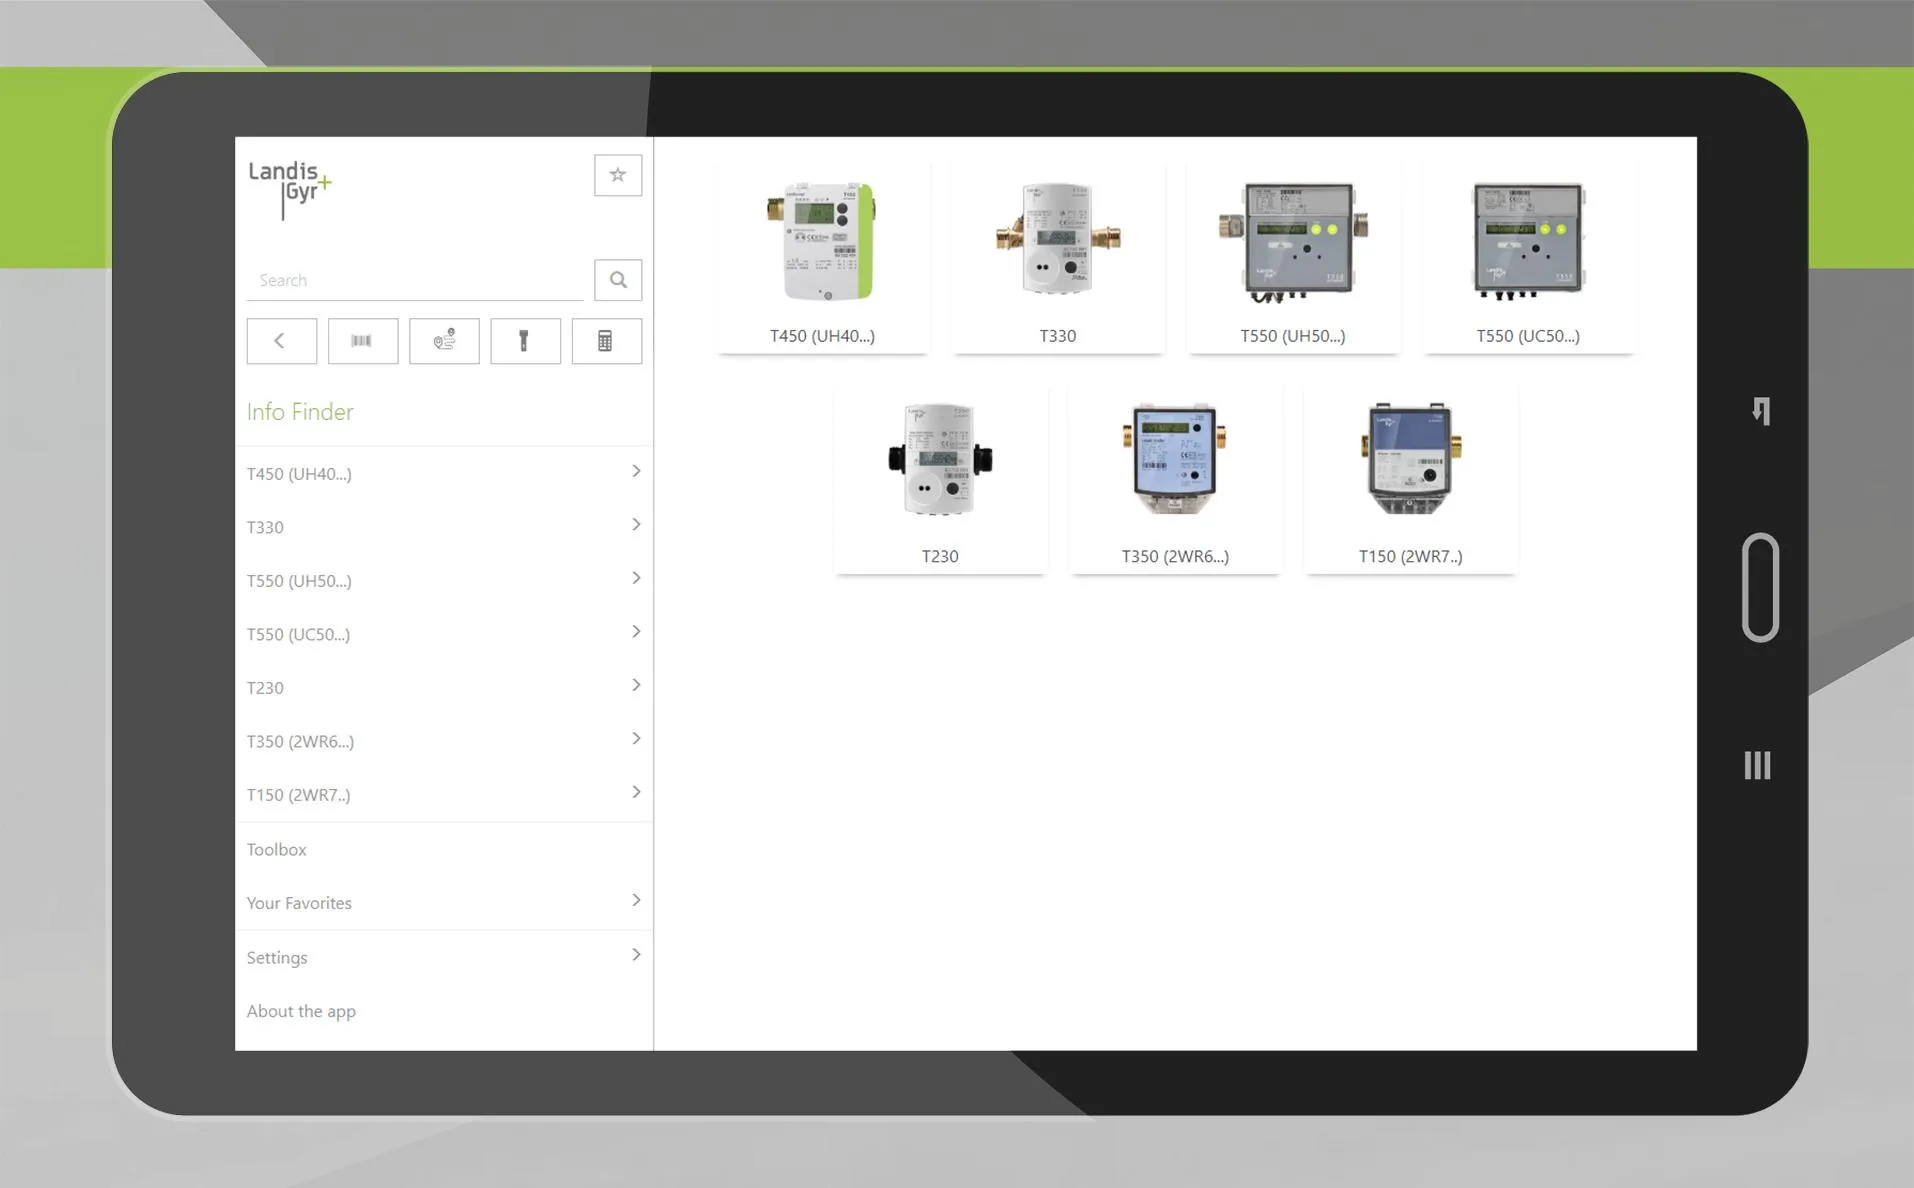Expand the T550 (UH50...) menu chevron
This screenshot has height=1188, width=1914.
(636, 578)
